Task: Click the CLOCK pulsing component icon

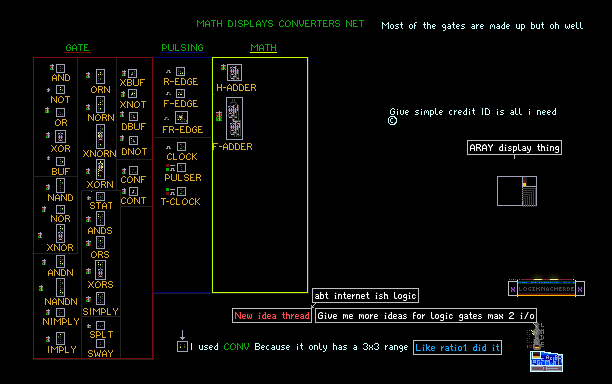Action: click(x=181, y=146)
